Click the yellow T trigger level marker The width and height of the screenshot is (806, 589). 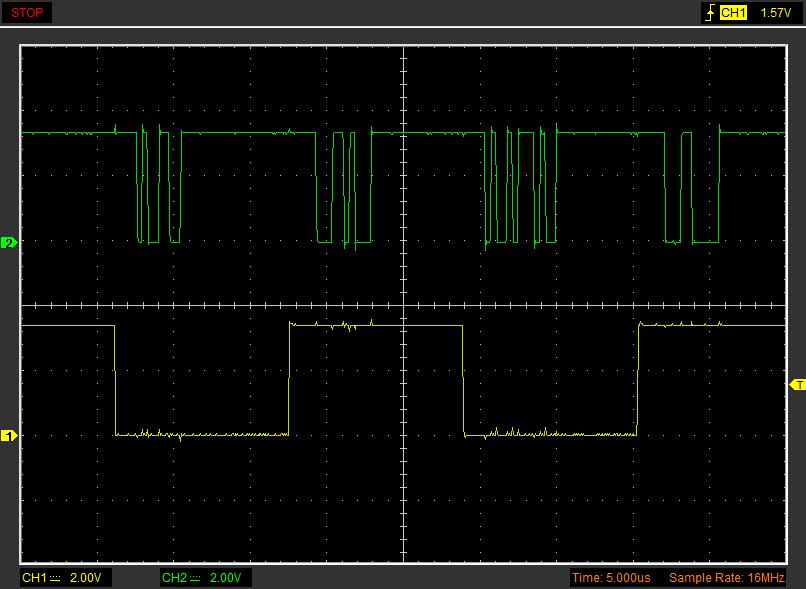[797, 384]
